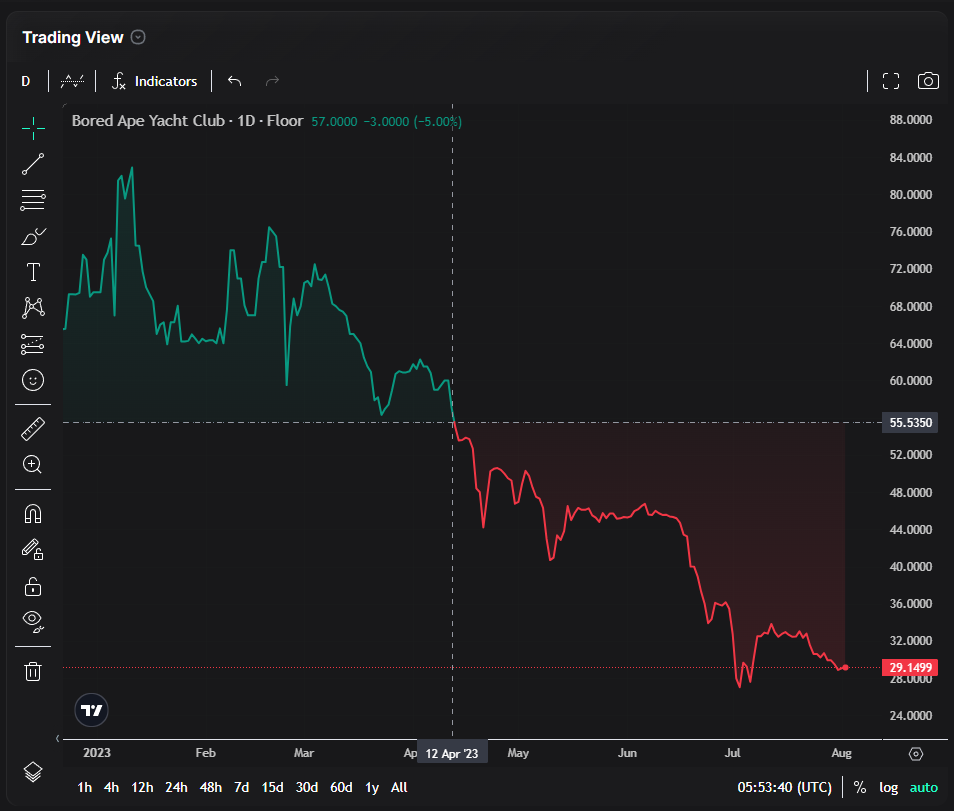Image resolution: width=954 pixels, height=811 pixels.
Task: Select the Text annotation tool
Action: coord(33,272)
